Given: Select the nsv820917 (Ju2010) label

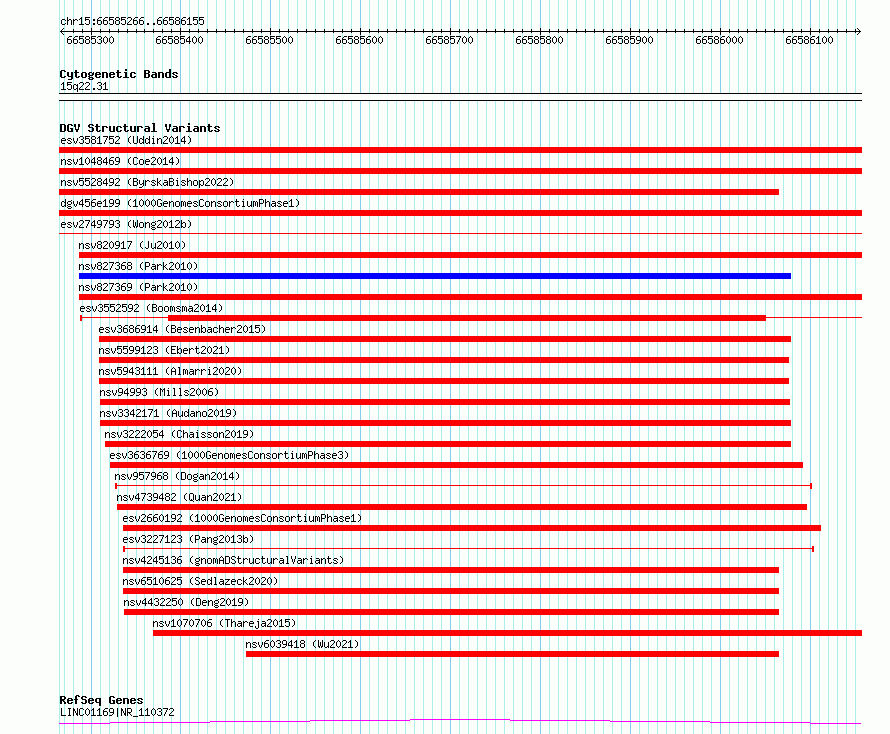Looking at the screenshot, I should (132, 245).
